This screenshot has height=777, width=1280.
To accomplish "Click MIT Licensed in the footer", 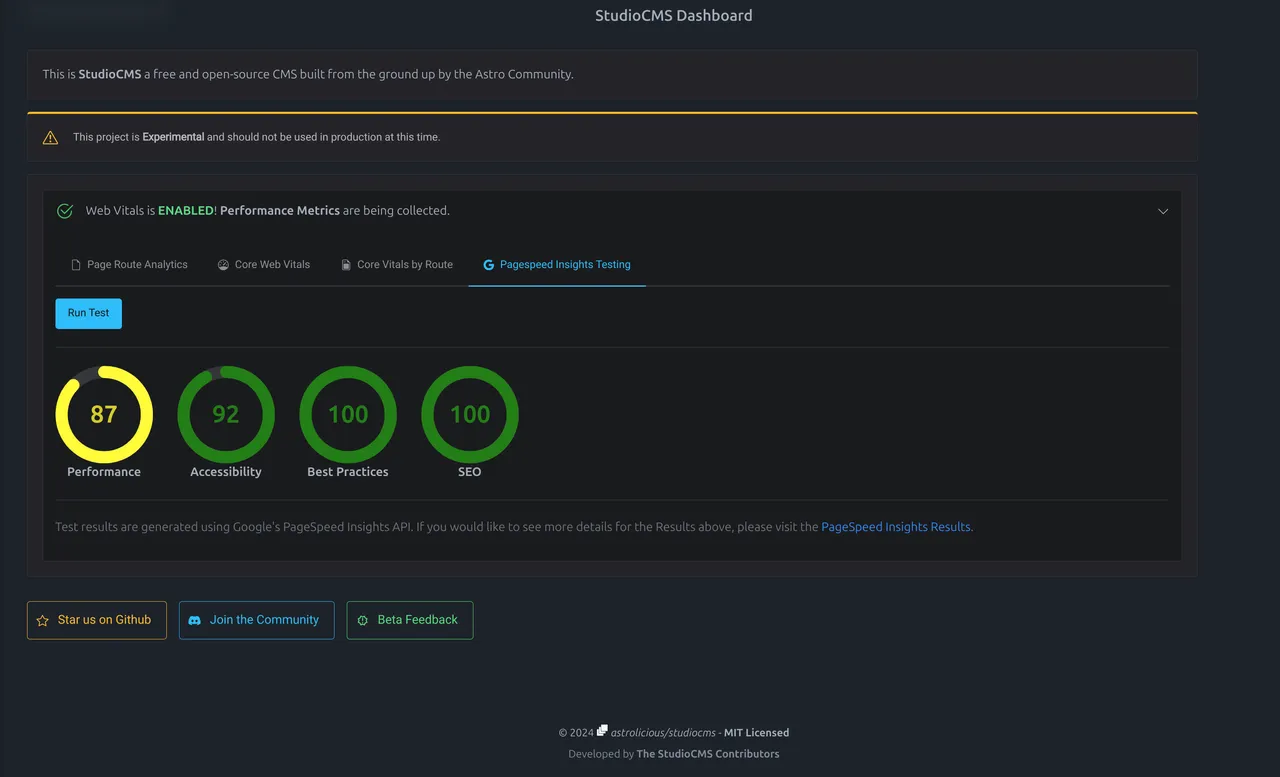I will [756, 733].
